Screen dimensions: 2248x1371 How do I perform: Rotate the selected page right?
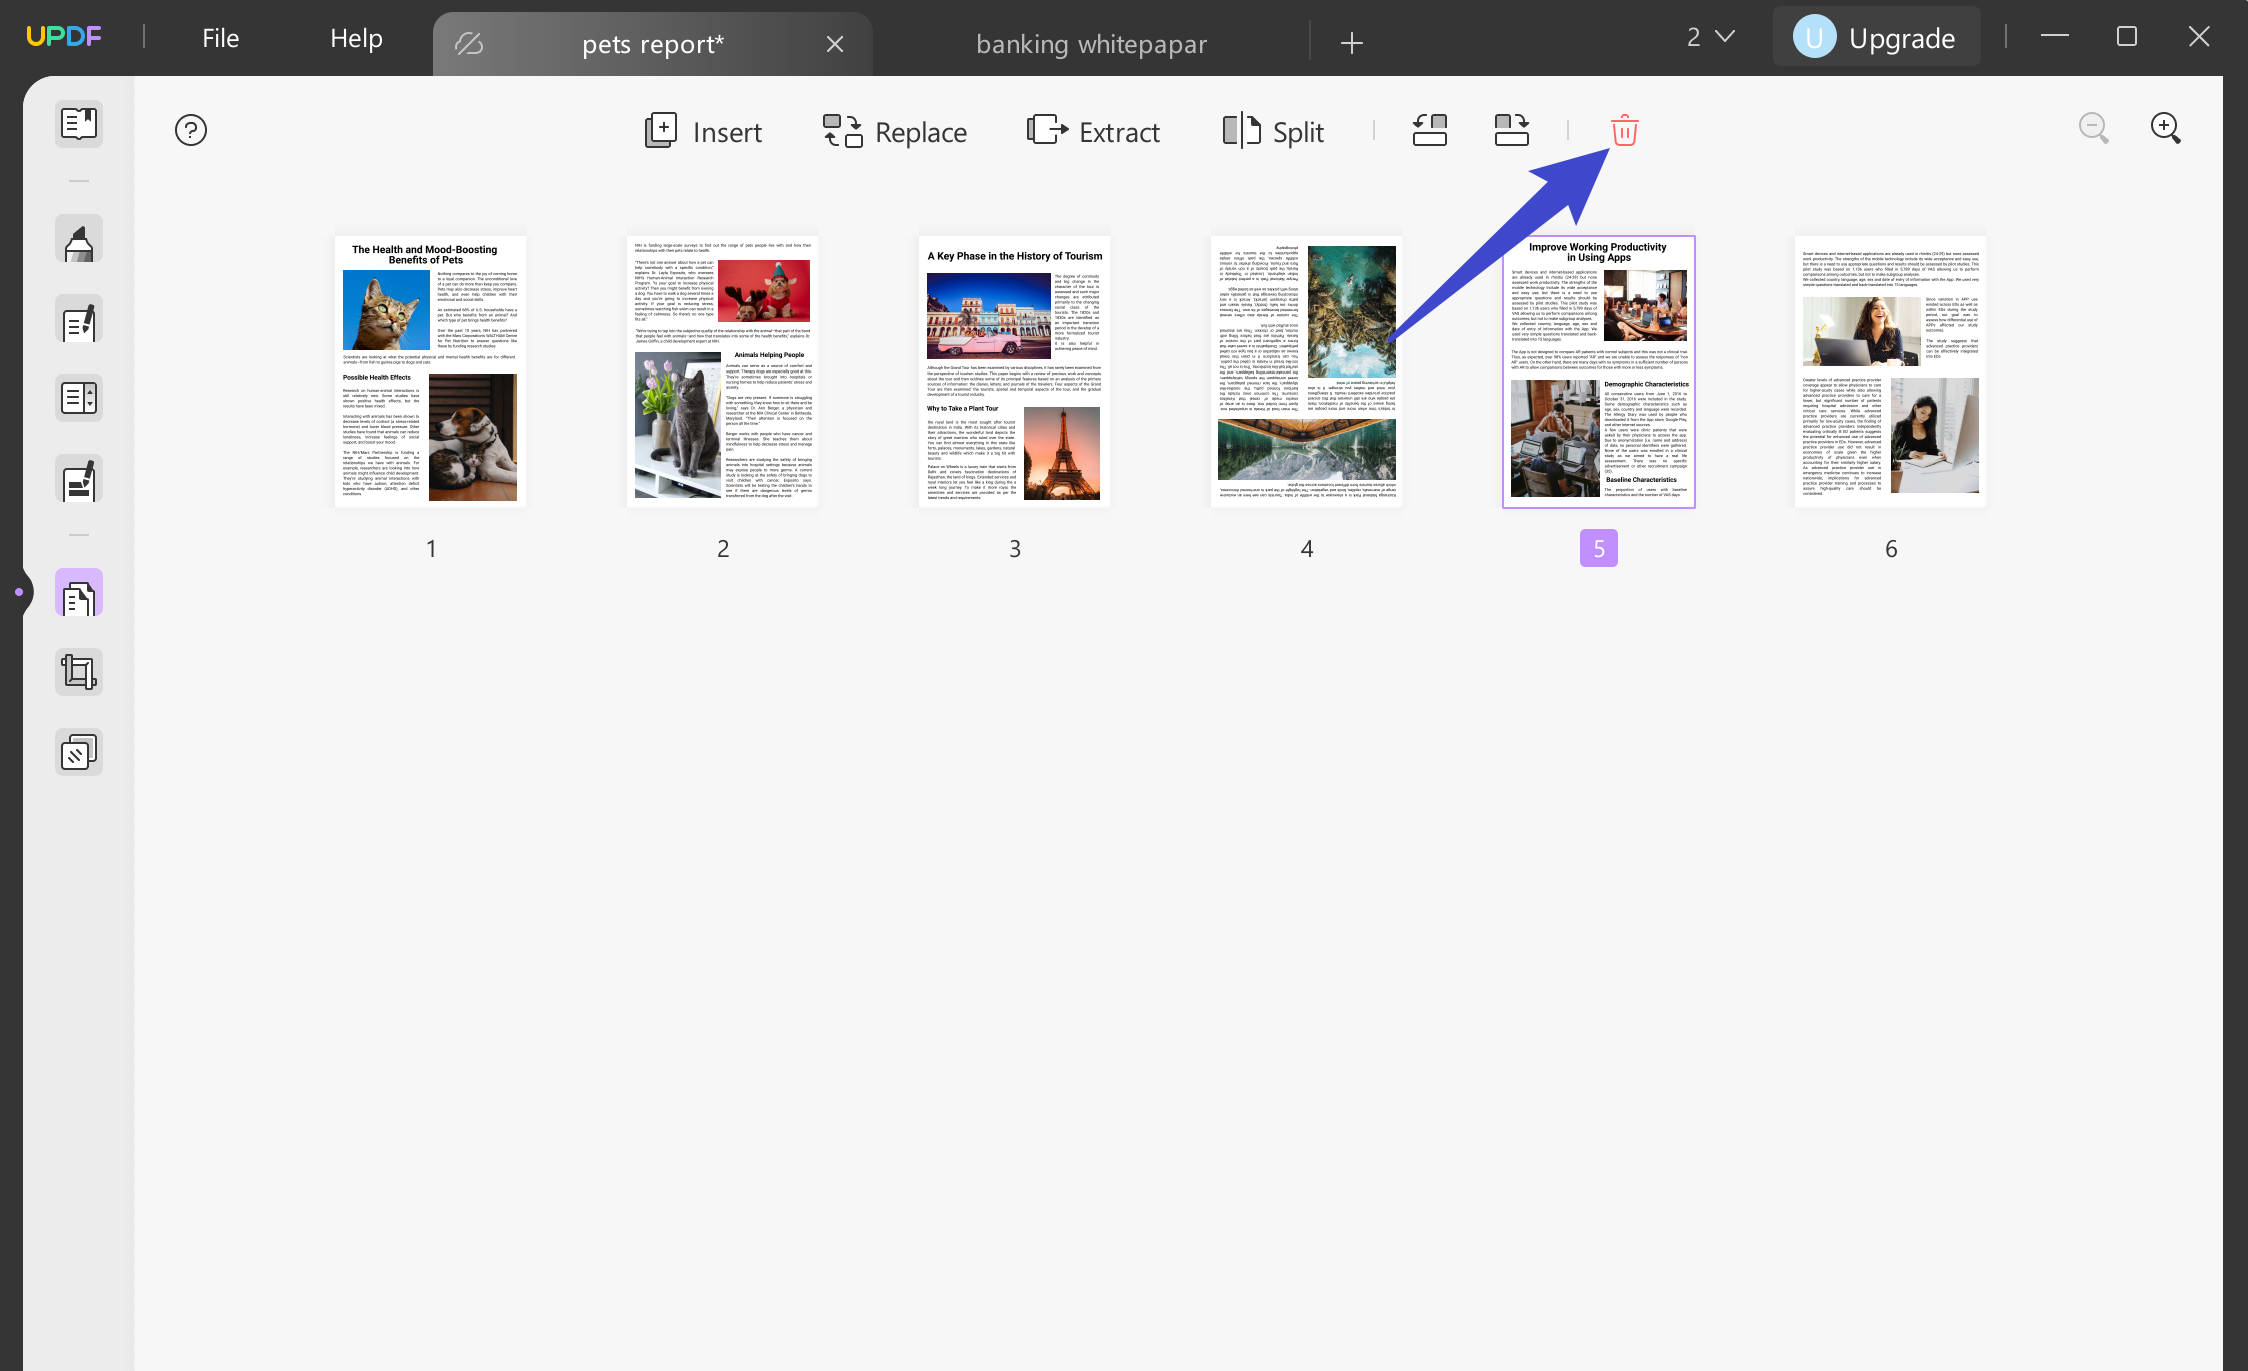coord(1510,130)
